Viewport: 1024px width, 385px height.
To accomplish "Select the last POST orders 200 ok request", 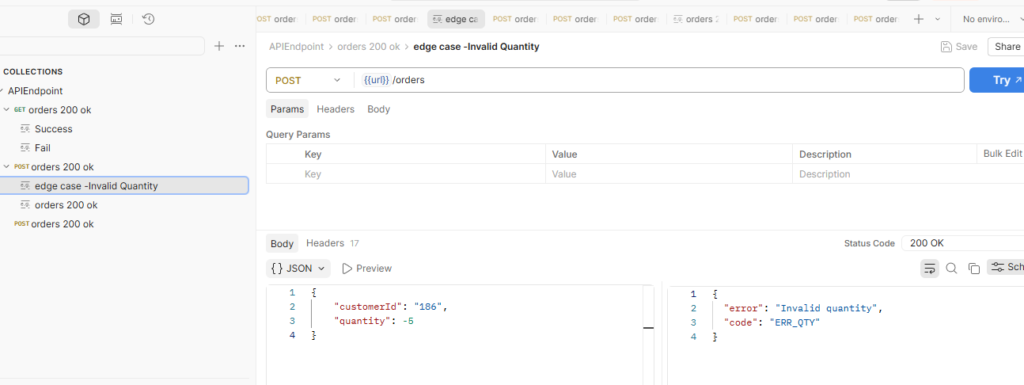I will (62, 224).
